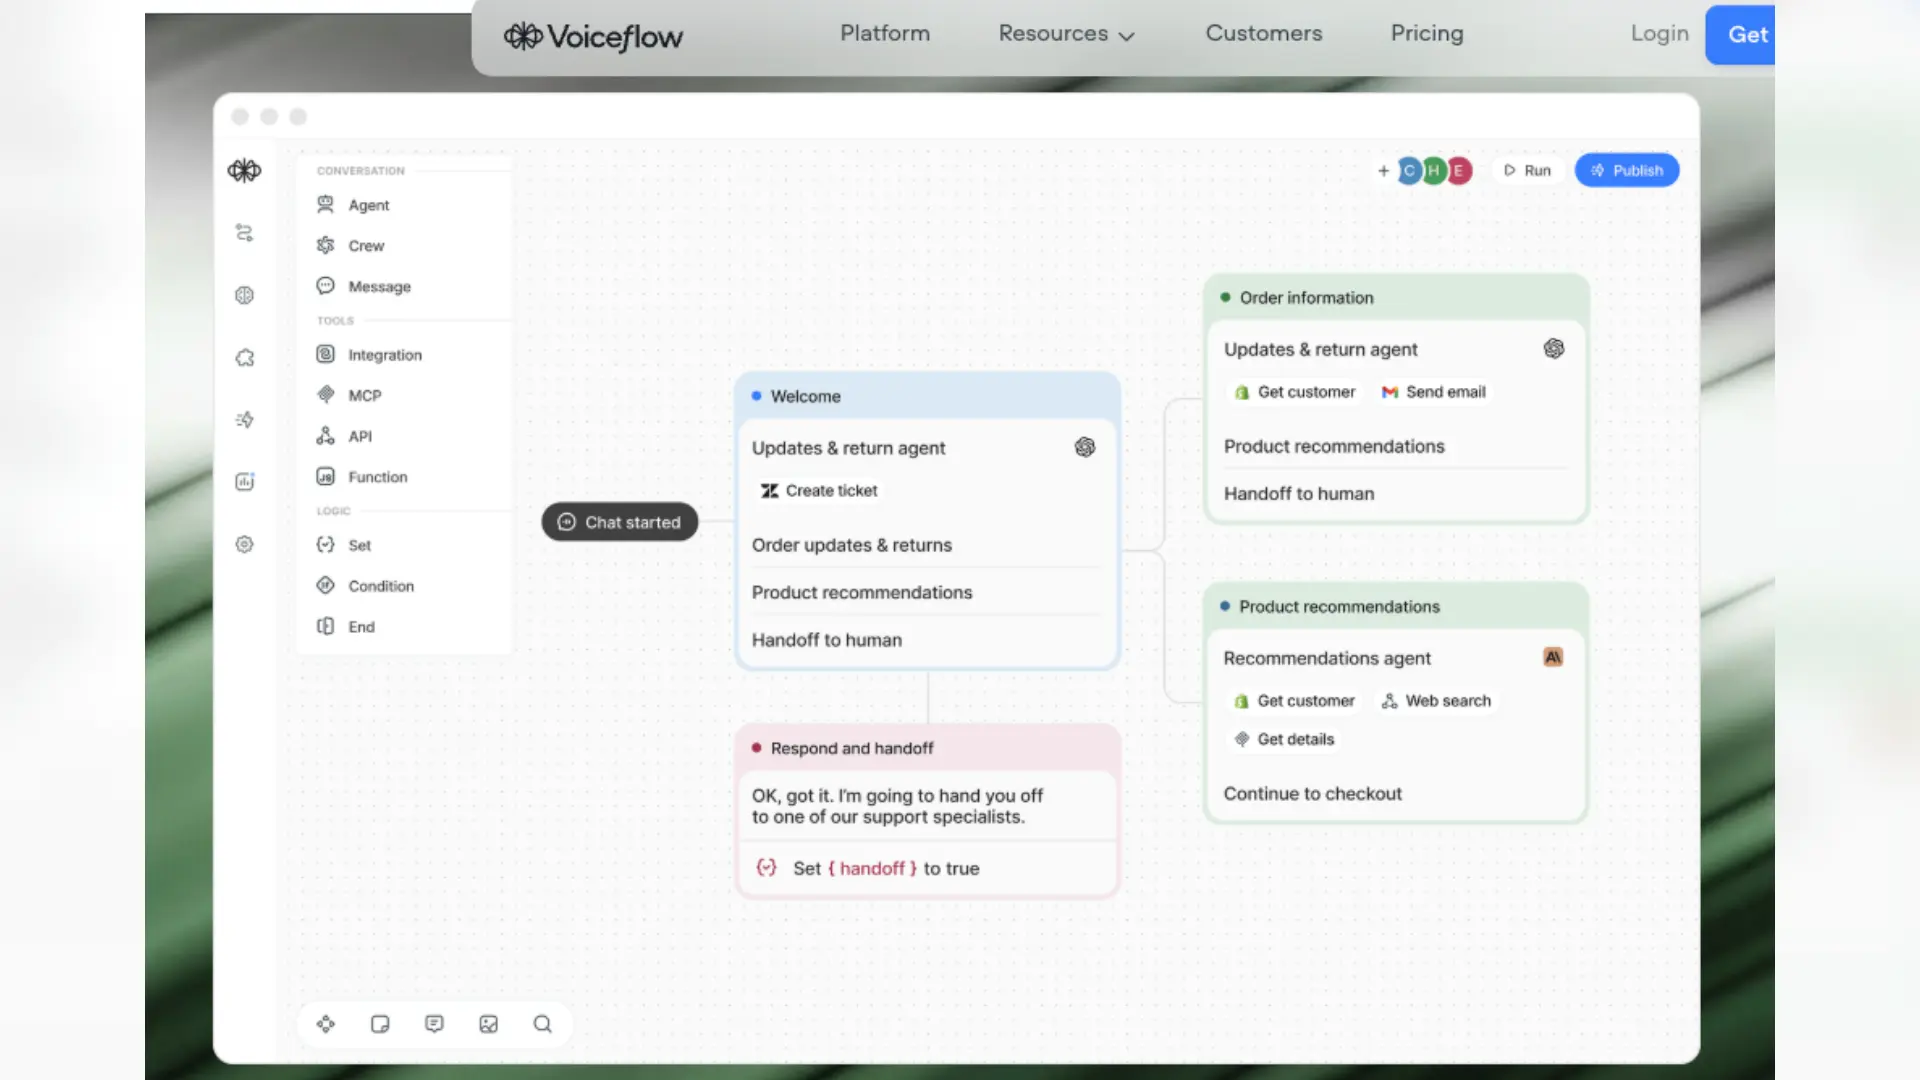This screenshot has width=1920, height=1080.
Task: Click the image icon in bottom toolbar
Action: [x=488, y=1024]
